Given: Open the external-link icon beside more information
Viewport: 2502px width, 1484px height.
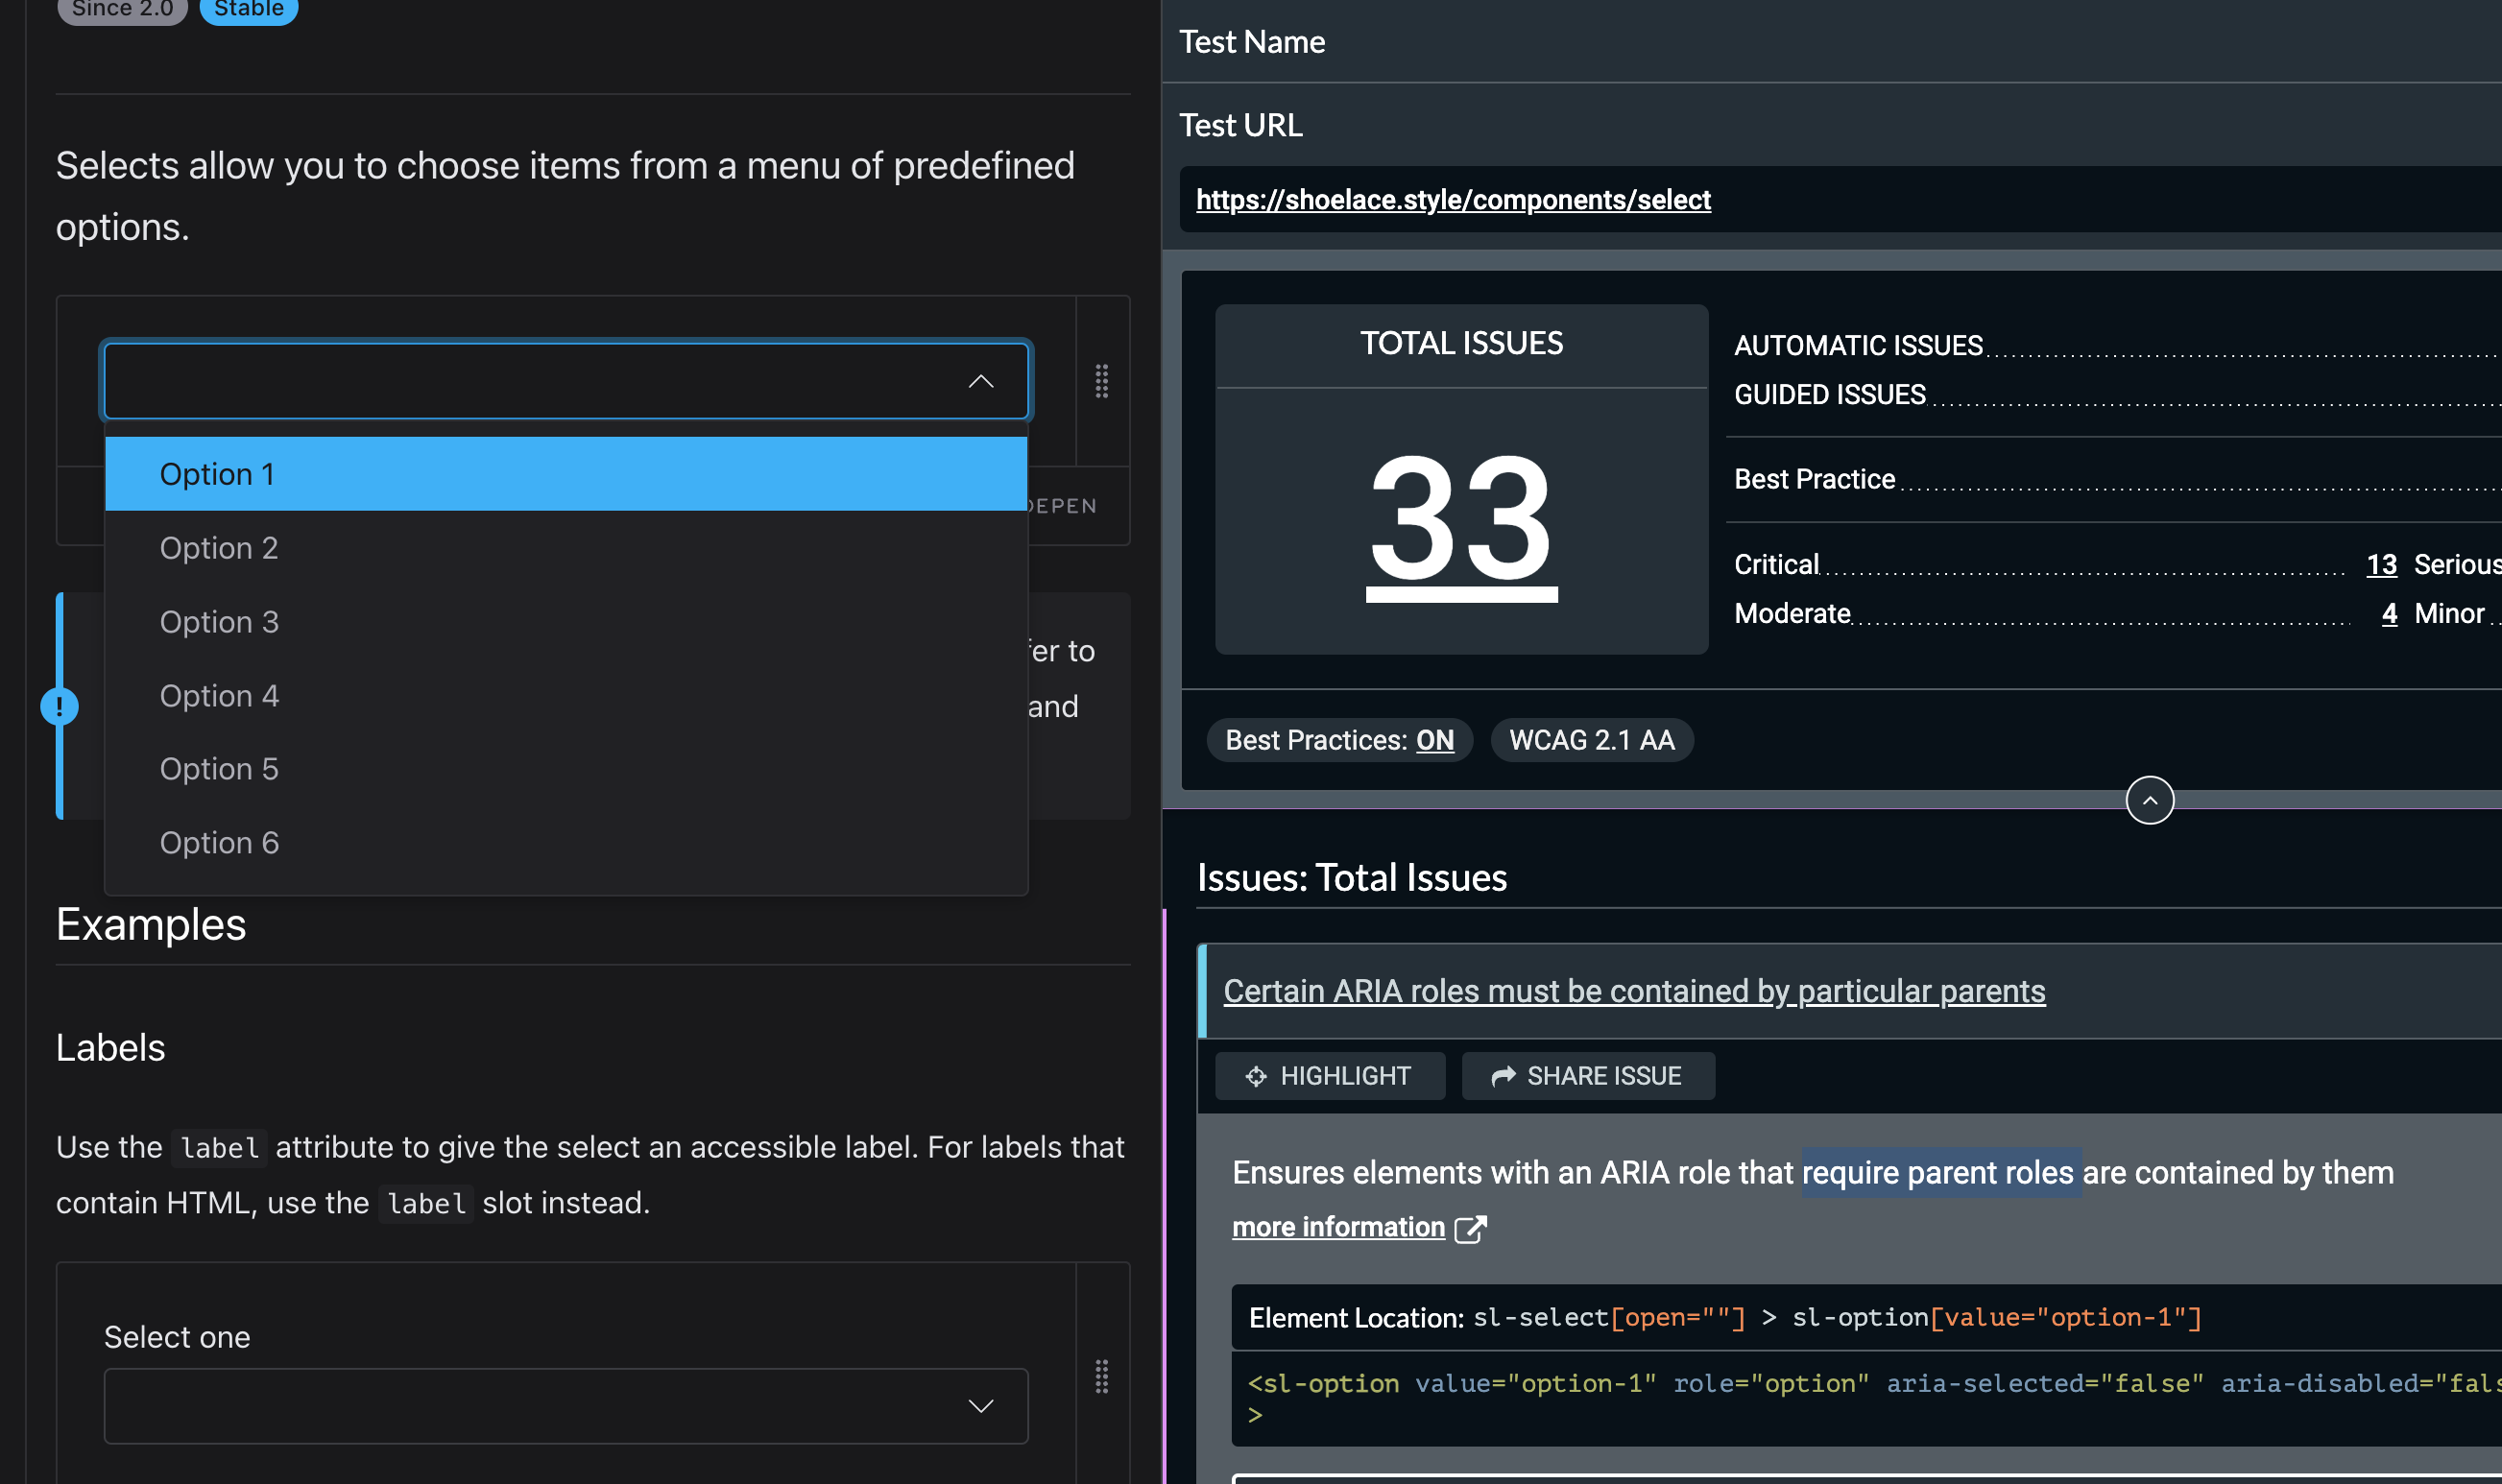Looking at the screenshot, I should click(1471, 1229).
